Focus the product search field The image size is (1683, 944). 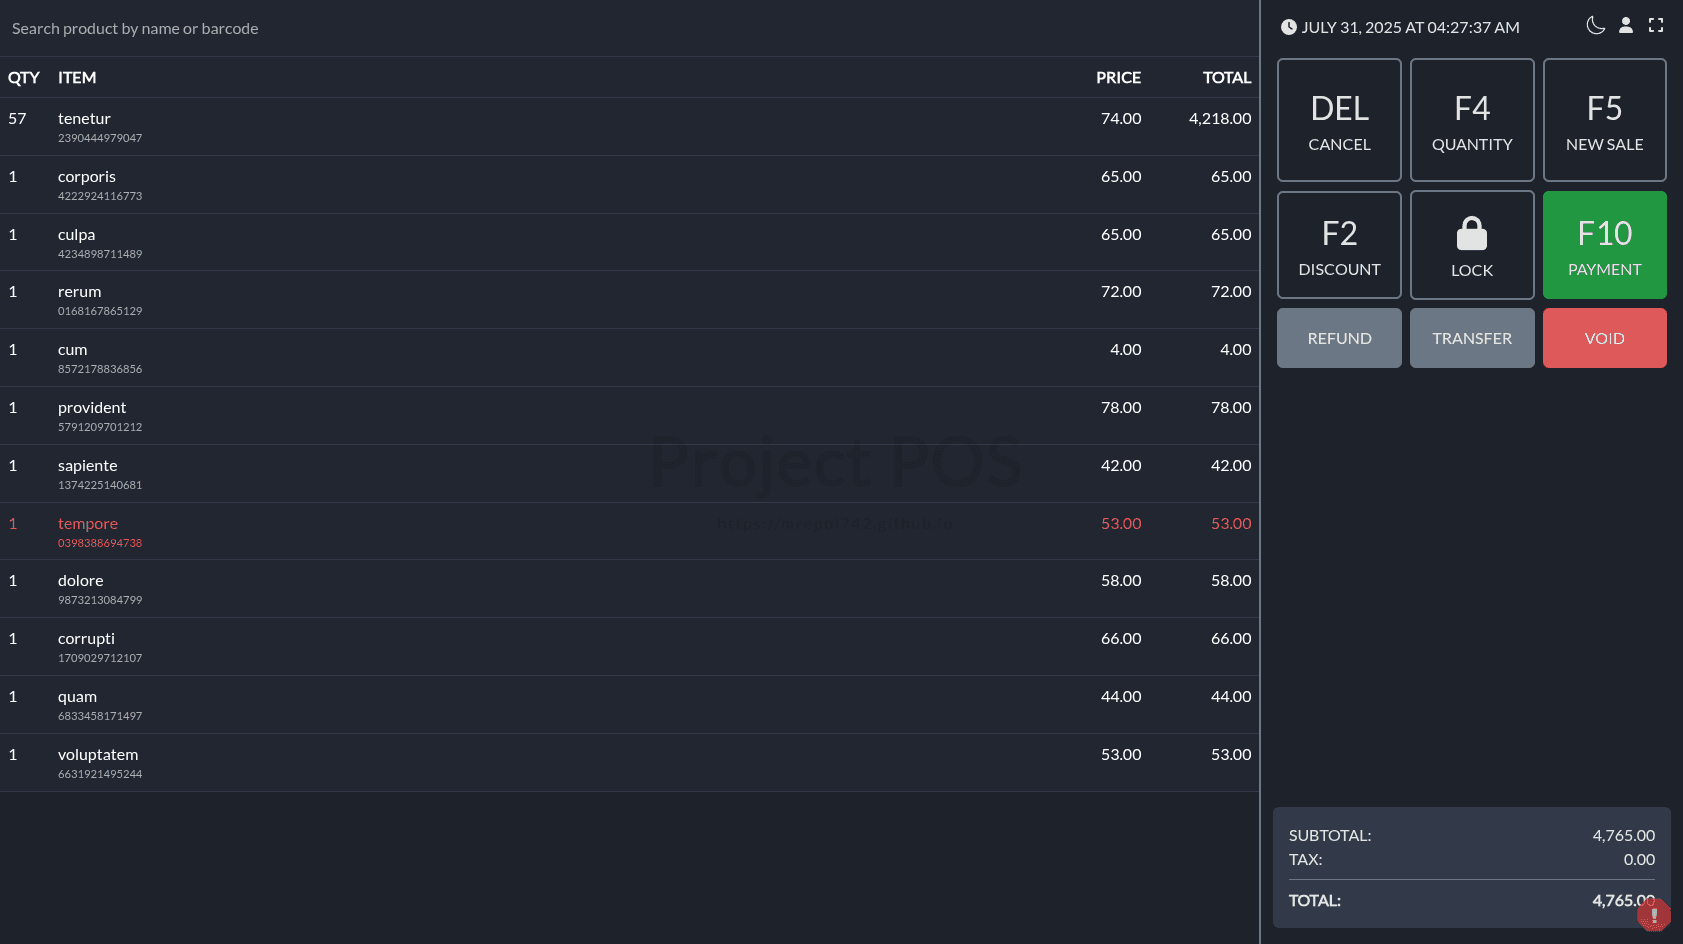click(x=629, y=28)
